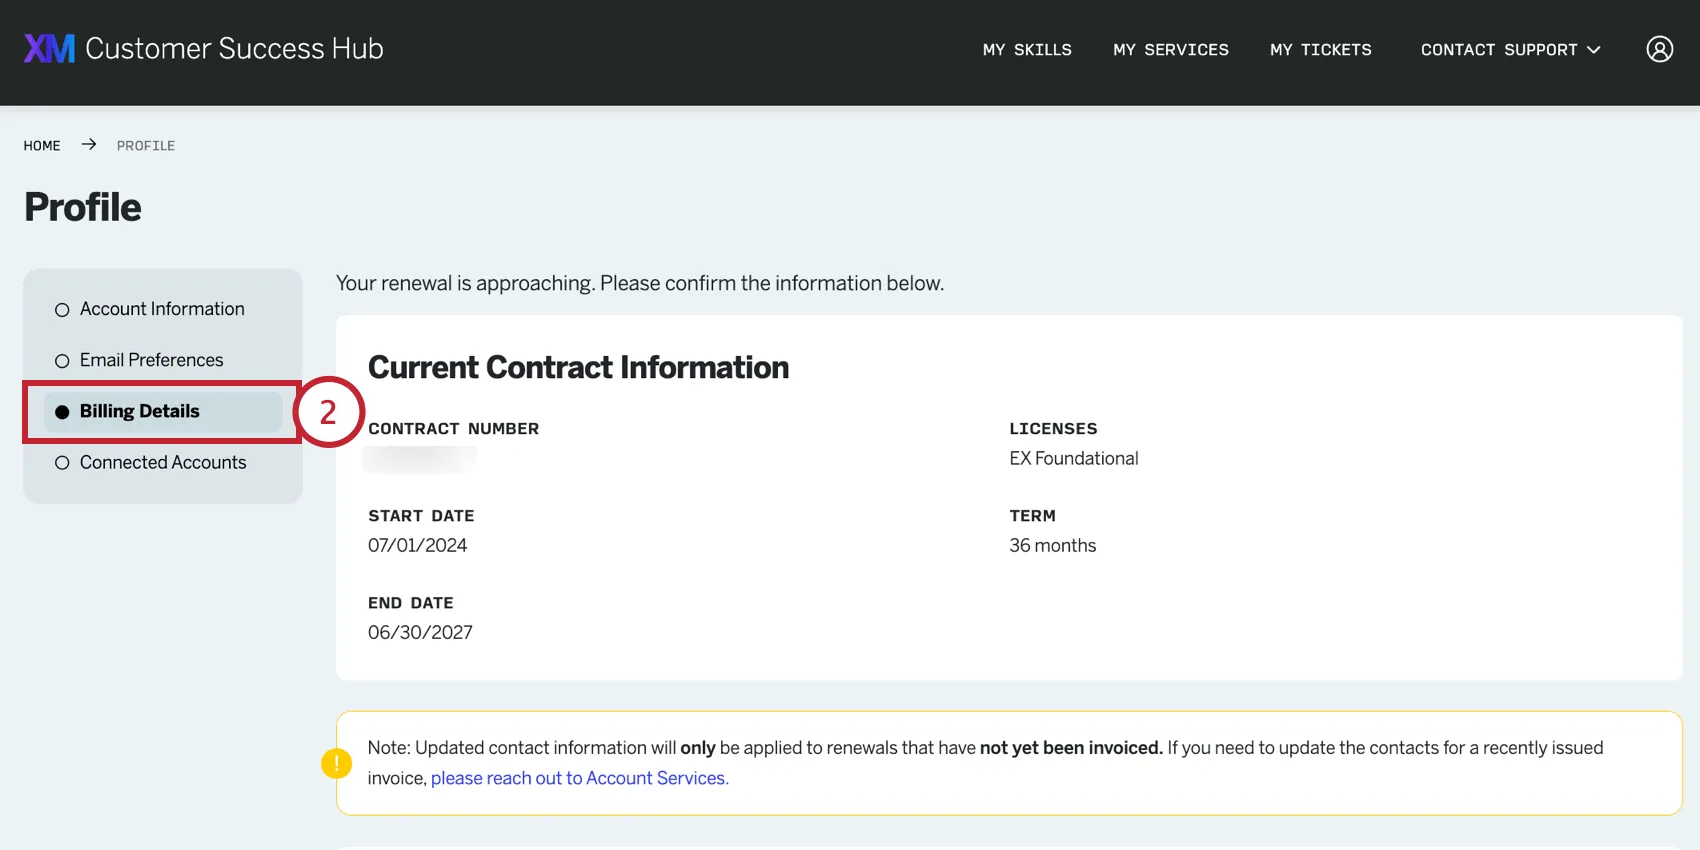Click the XM logo icon
This screenshot has height=850, width=1700.
(x=49, y=49)
